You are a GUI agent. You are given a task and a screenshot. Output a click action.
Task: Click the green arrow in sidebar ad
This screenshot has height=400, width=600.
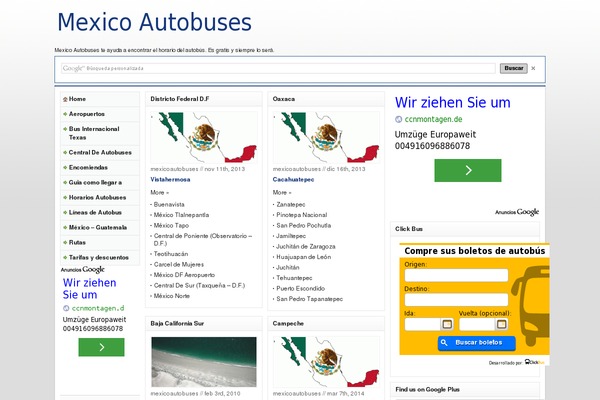[x=101, y=347]
